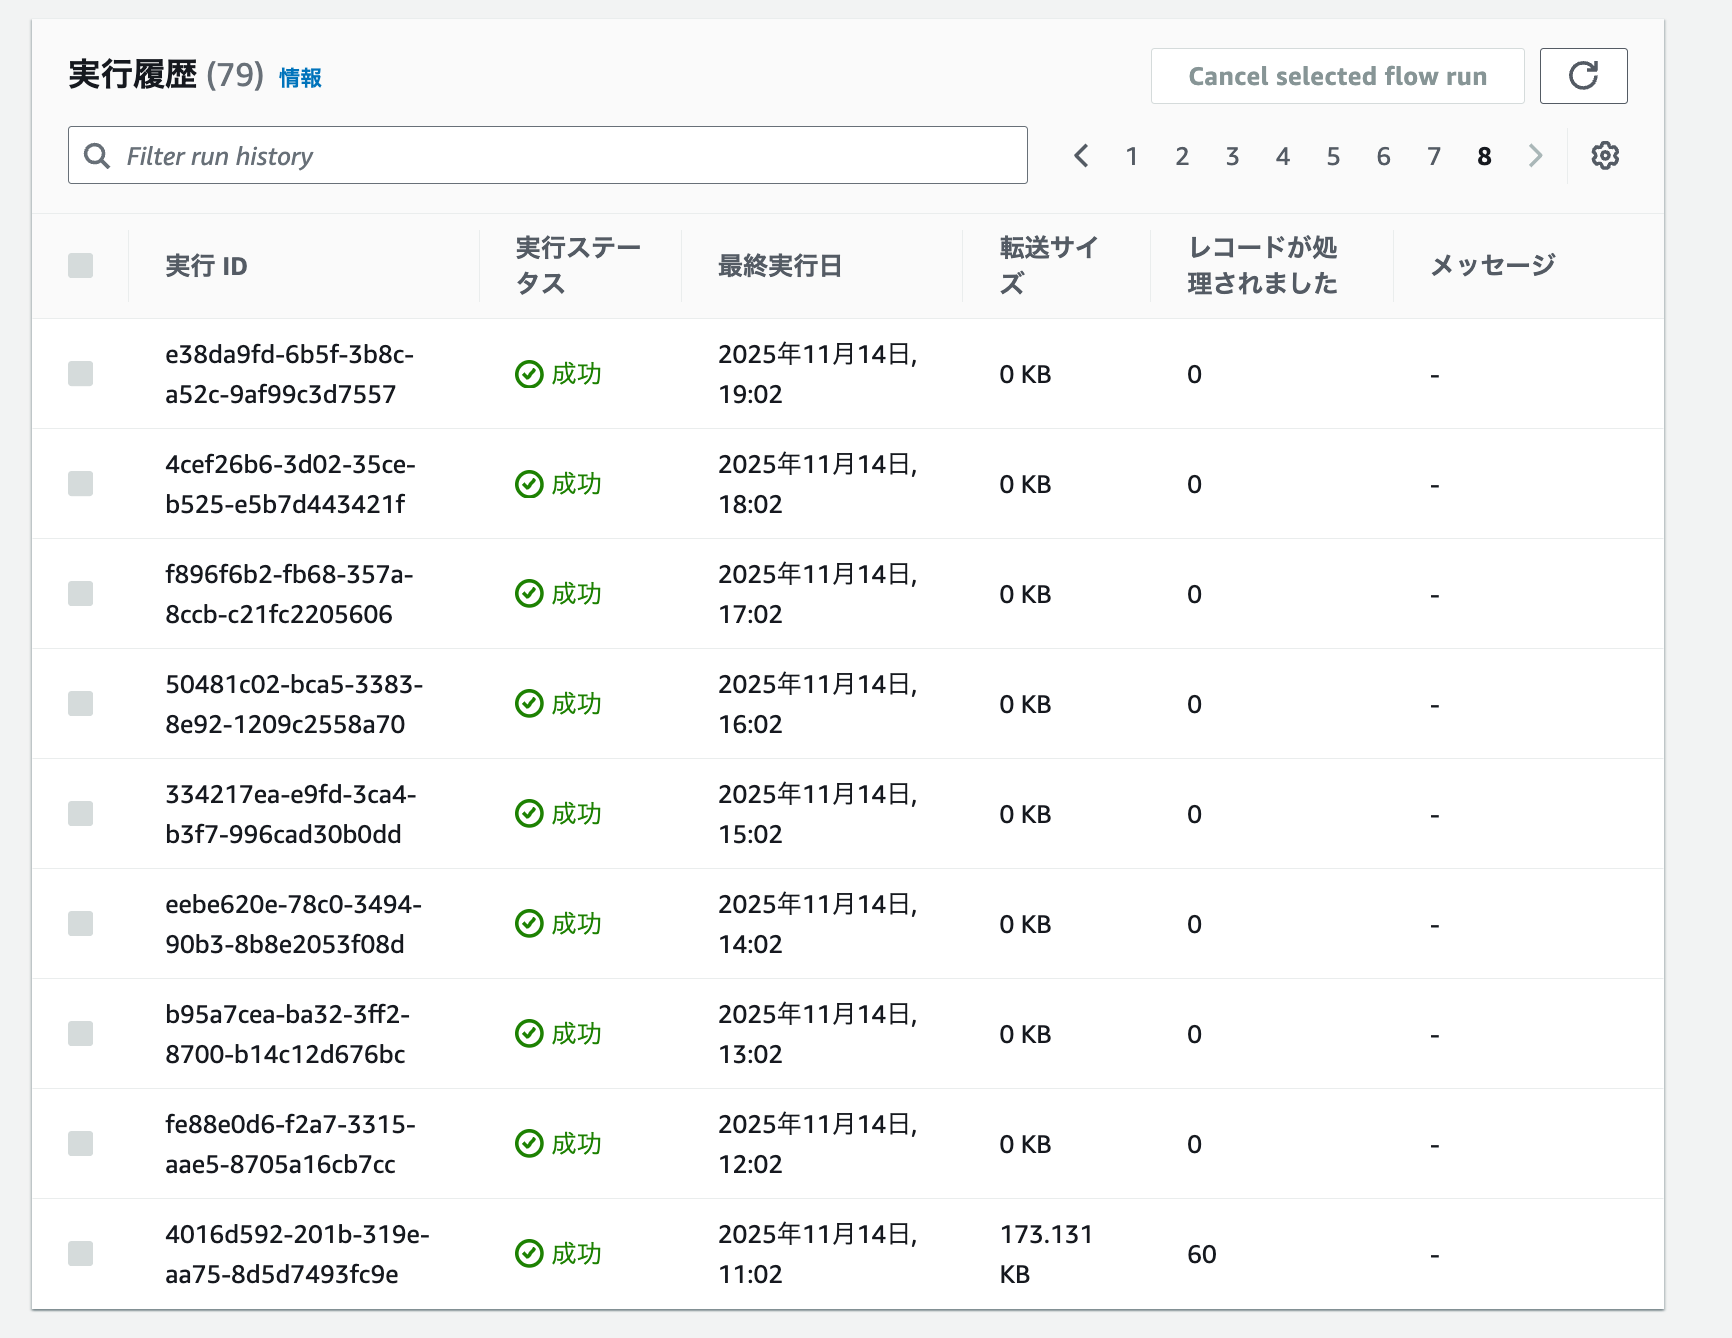Open the 情報 info link

click(299, 77)
